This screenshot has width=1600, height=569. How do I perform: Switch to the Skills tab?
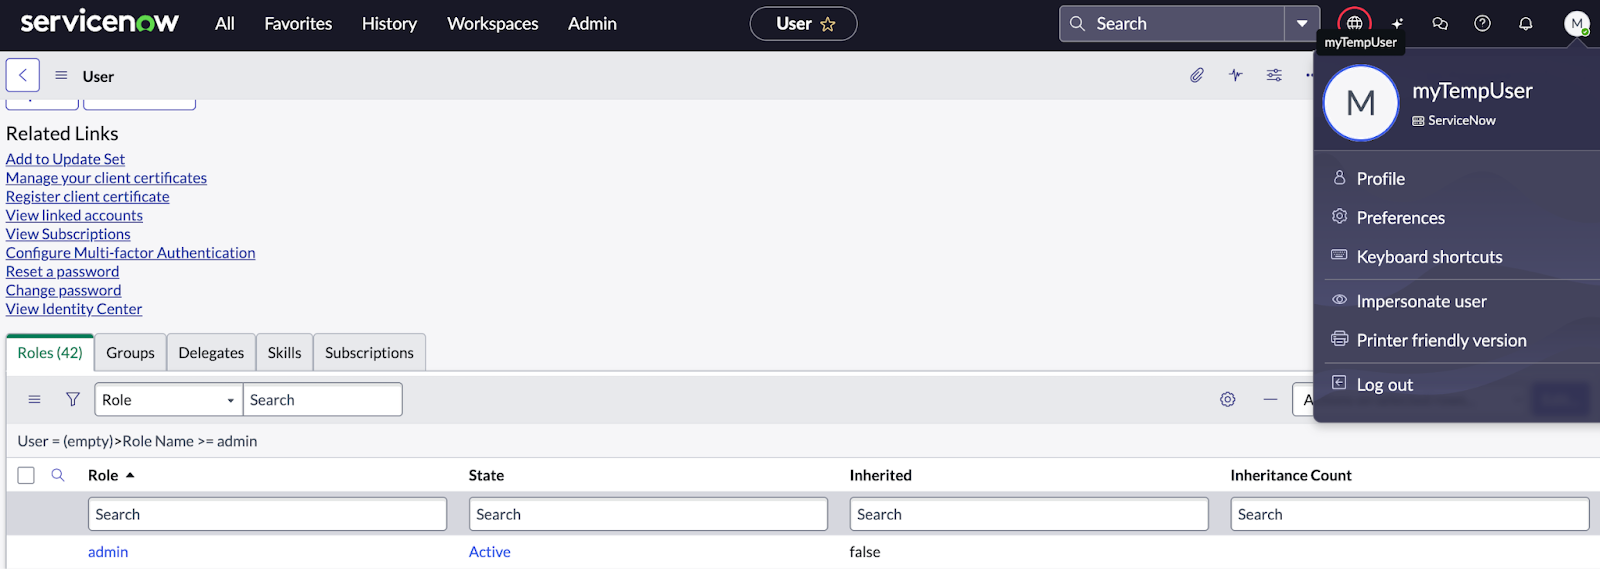coord(284,352)
